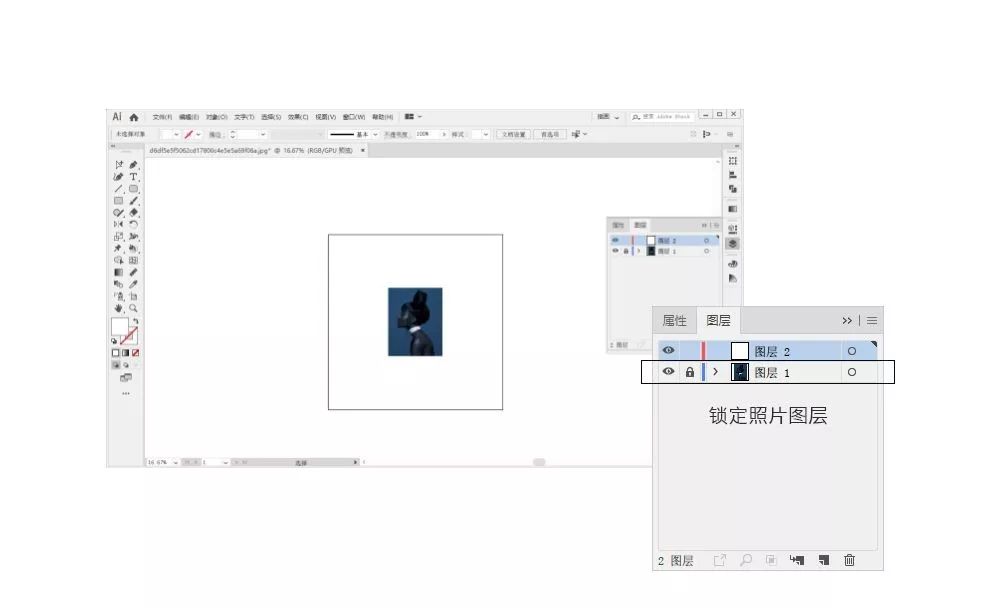Switch to the 属性 tab in enlarged panel
The height and width of the screenshot is (608, 1000).
[x=675, y=321]
